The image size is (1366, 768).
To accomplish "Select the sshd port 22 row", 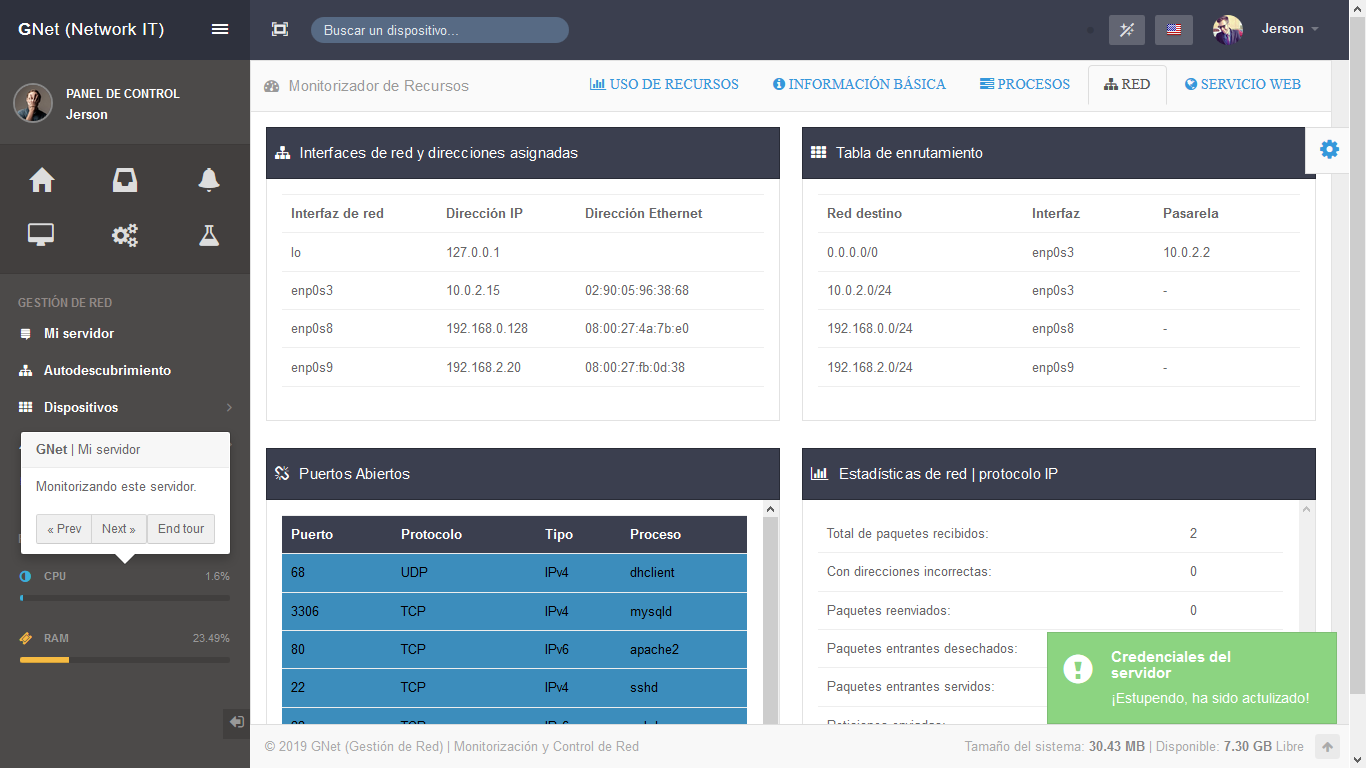I will pyautogui.click(x=514, y=688).
